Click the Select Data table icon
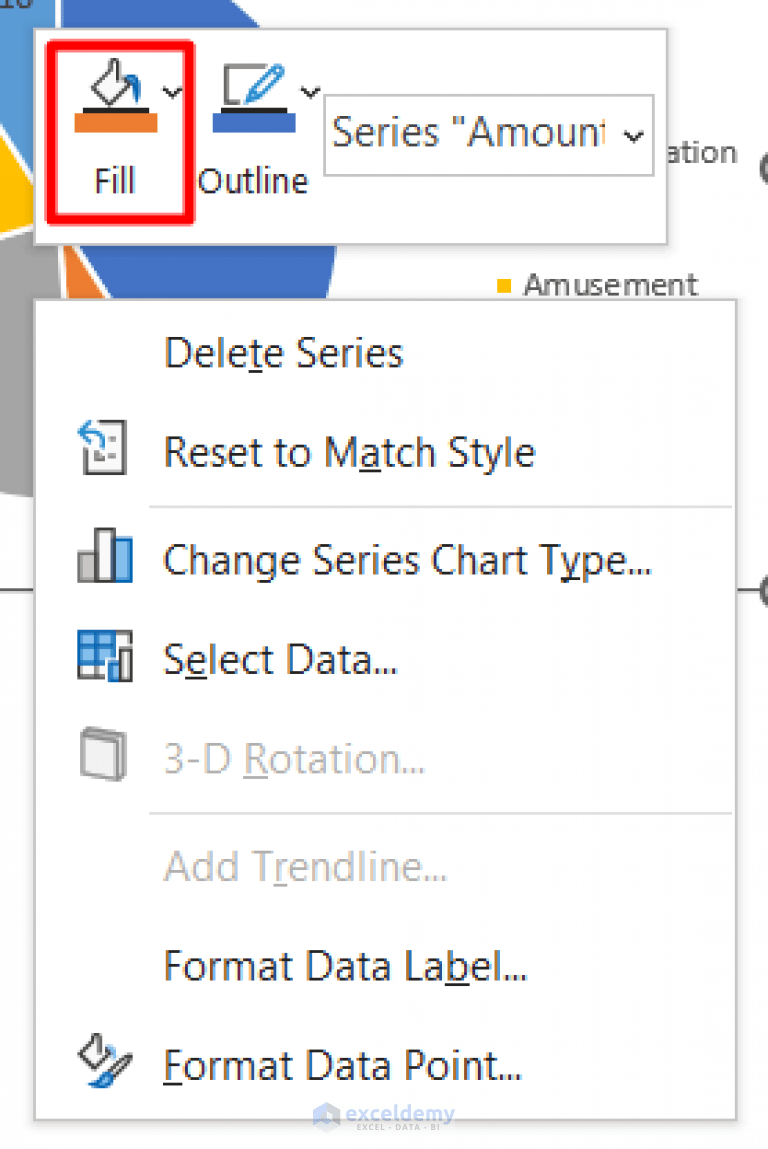Screen dimensions: 768x1149 click(103, 655)
